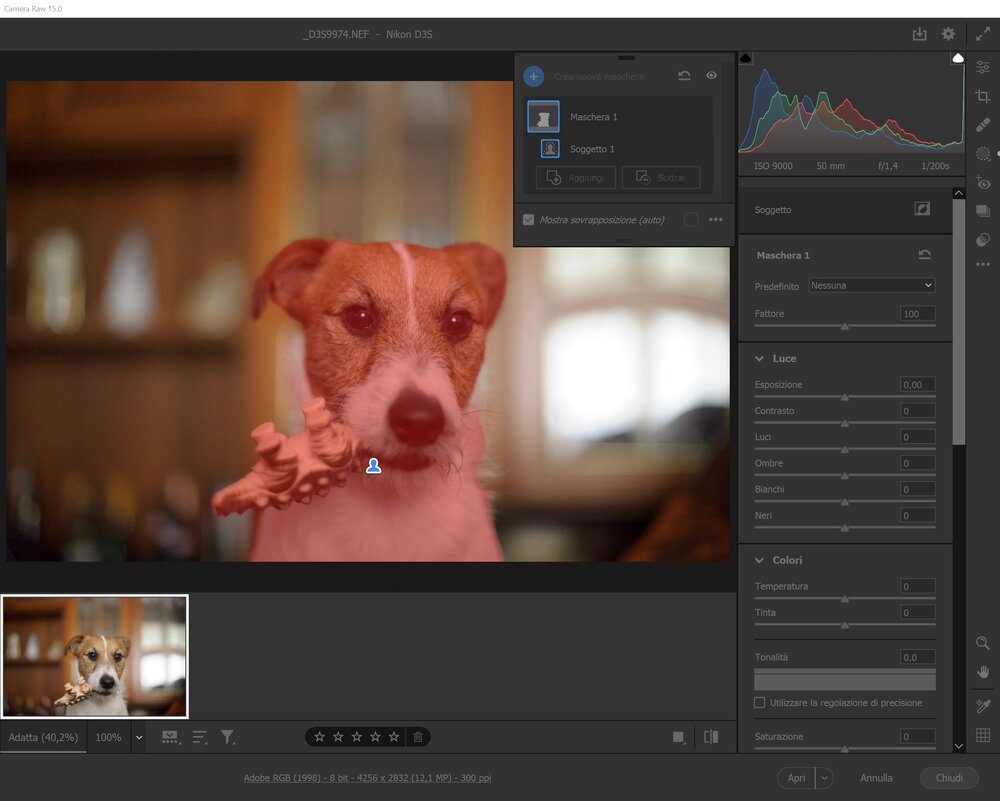
Task: Delete image with trash icon
Action: 418,737
